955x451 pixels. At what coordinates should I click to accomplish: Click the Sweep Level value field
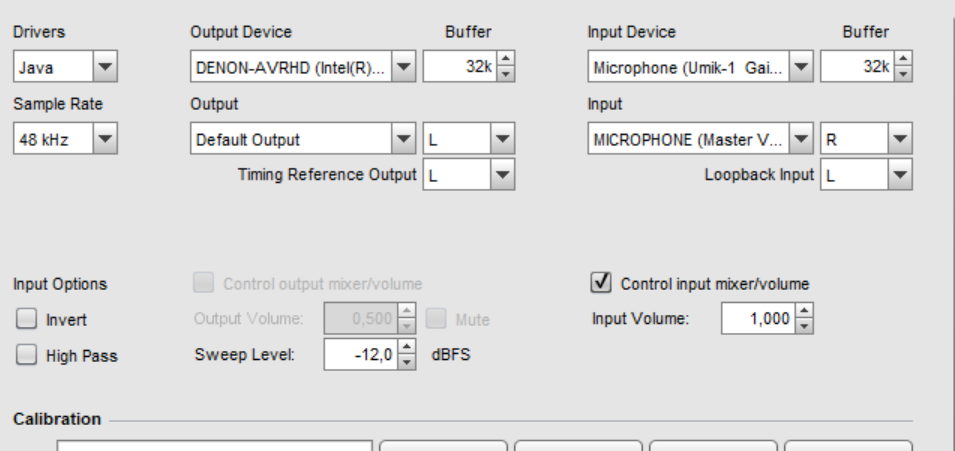(360, 355)
